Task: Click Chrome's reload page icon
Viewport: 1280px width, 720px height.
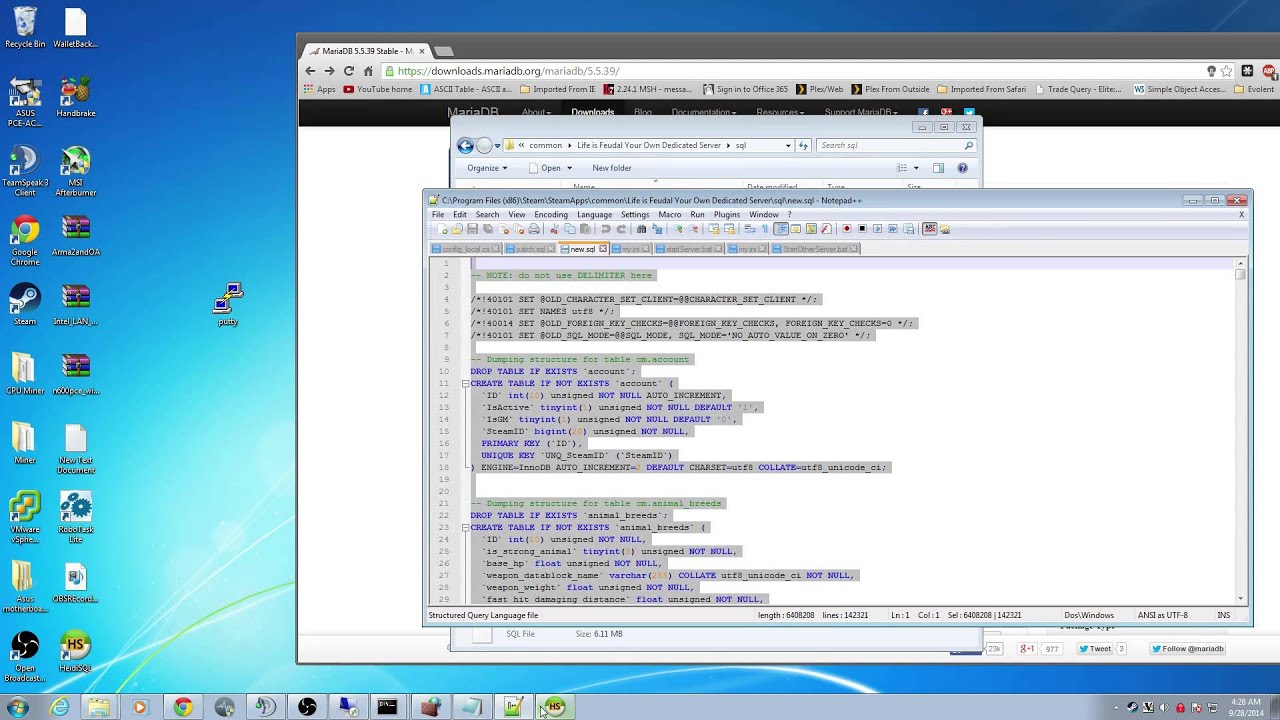Action: coord(348,71)
